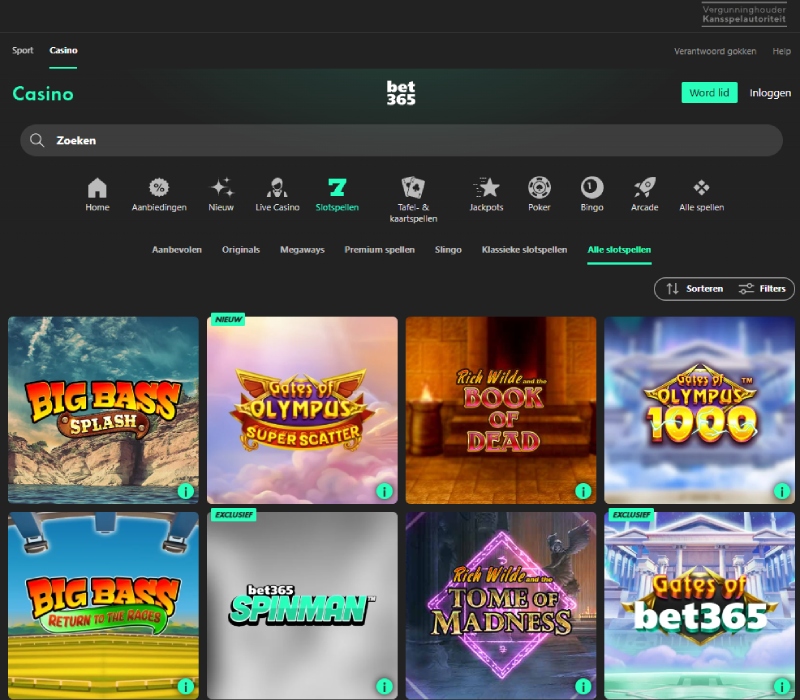This screenshot has height=700, width=800.
Task: Click the Vergunninghouder Kansspelautoriteit badge
Action: 744,14
